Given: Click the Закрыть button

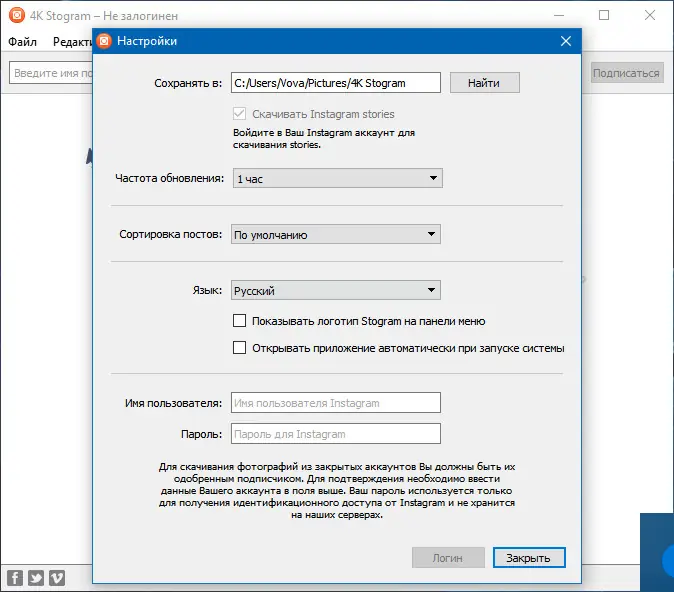Looking at the screenshot, I should 529,558.
